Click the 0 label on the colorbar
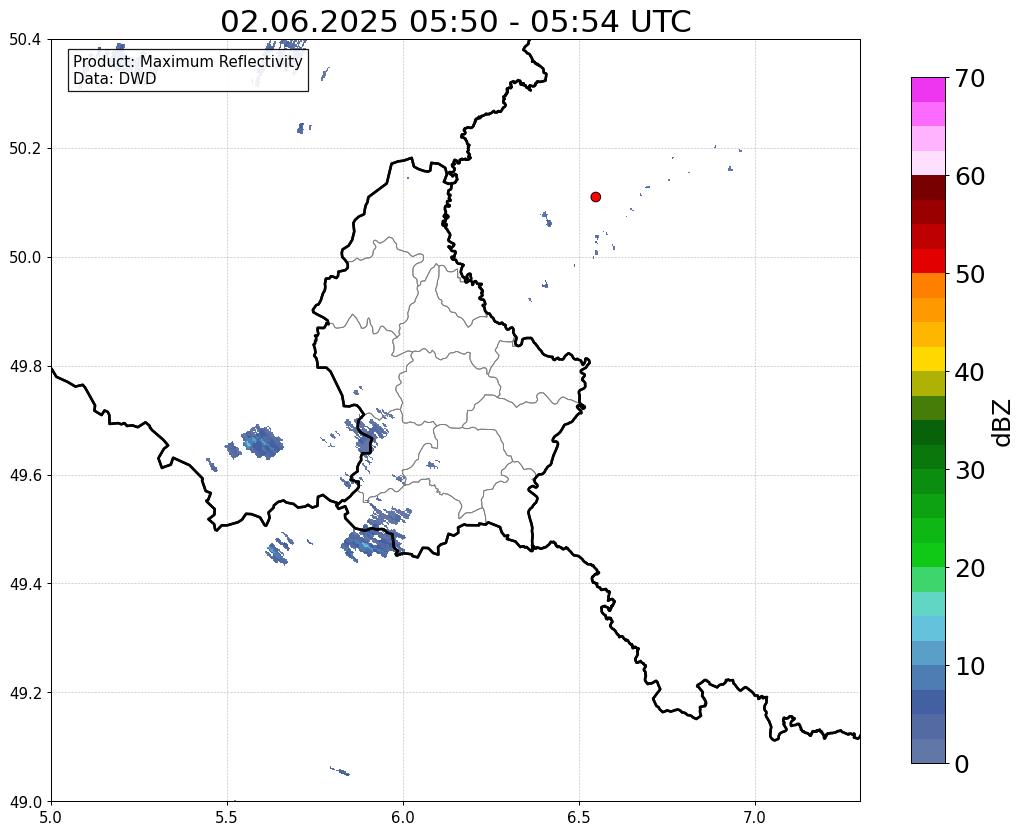Viewport: 1023px width, 834px height. [962, 764]
